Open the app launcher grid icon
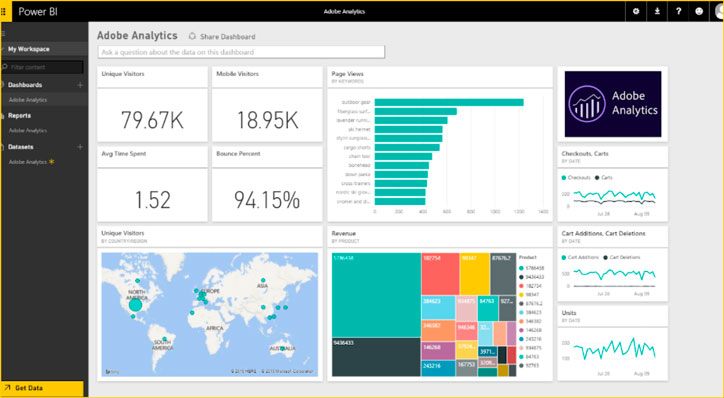 pos(3,12)
